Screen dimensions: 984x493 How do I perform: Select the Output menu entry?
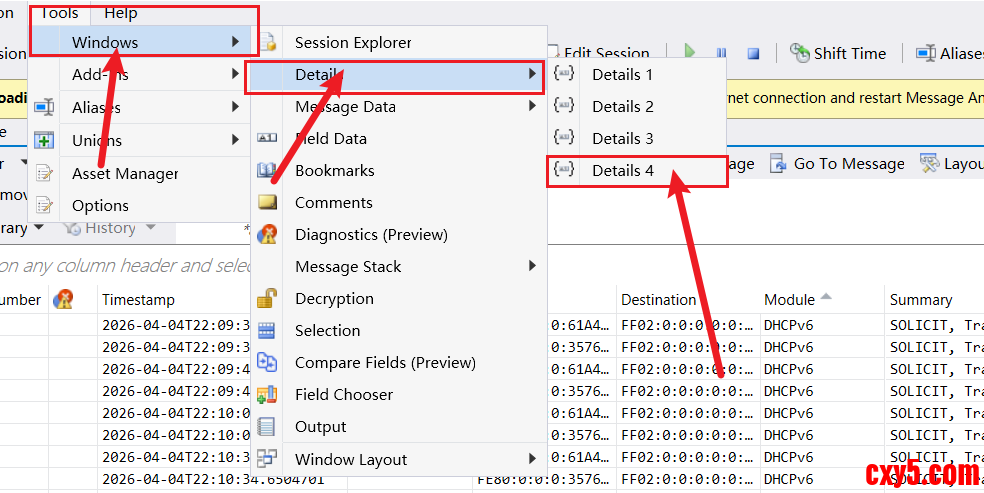pos(320,427)
